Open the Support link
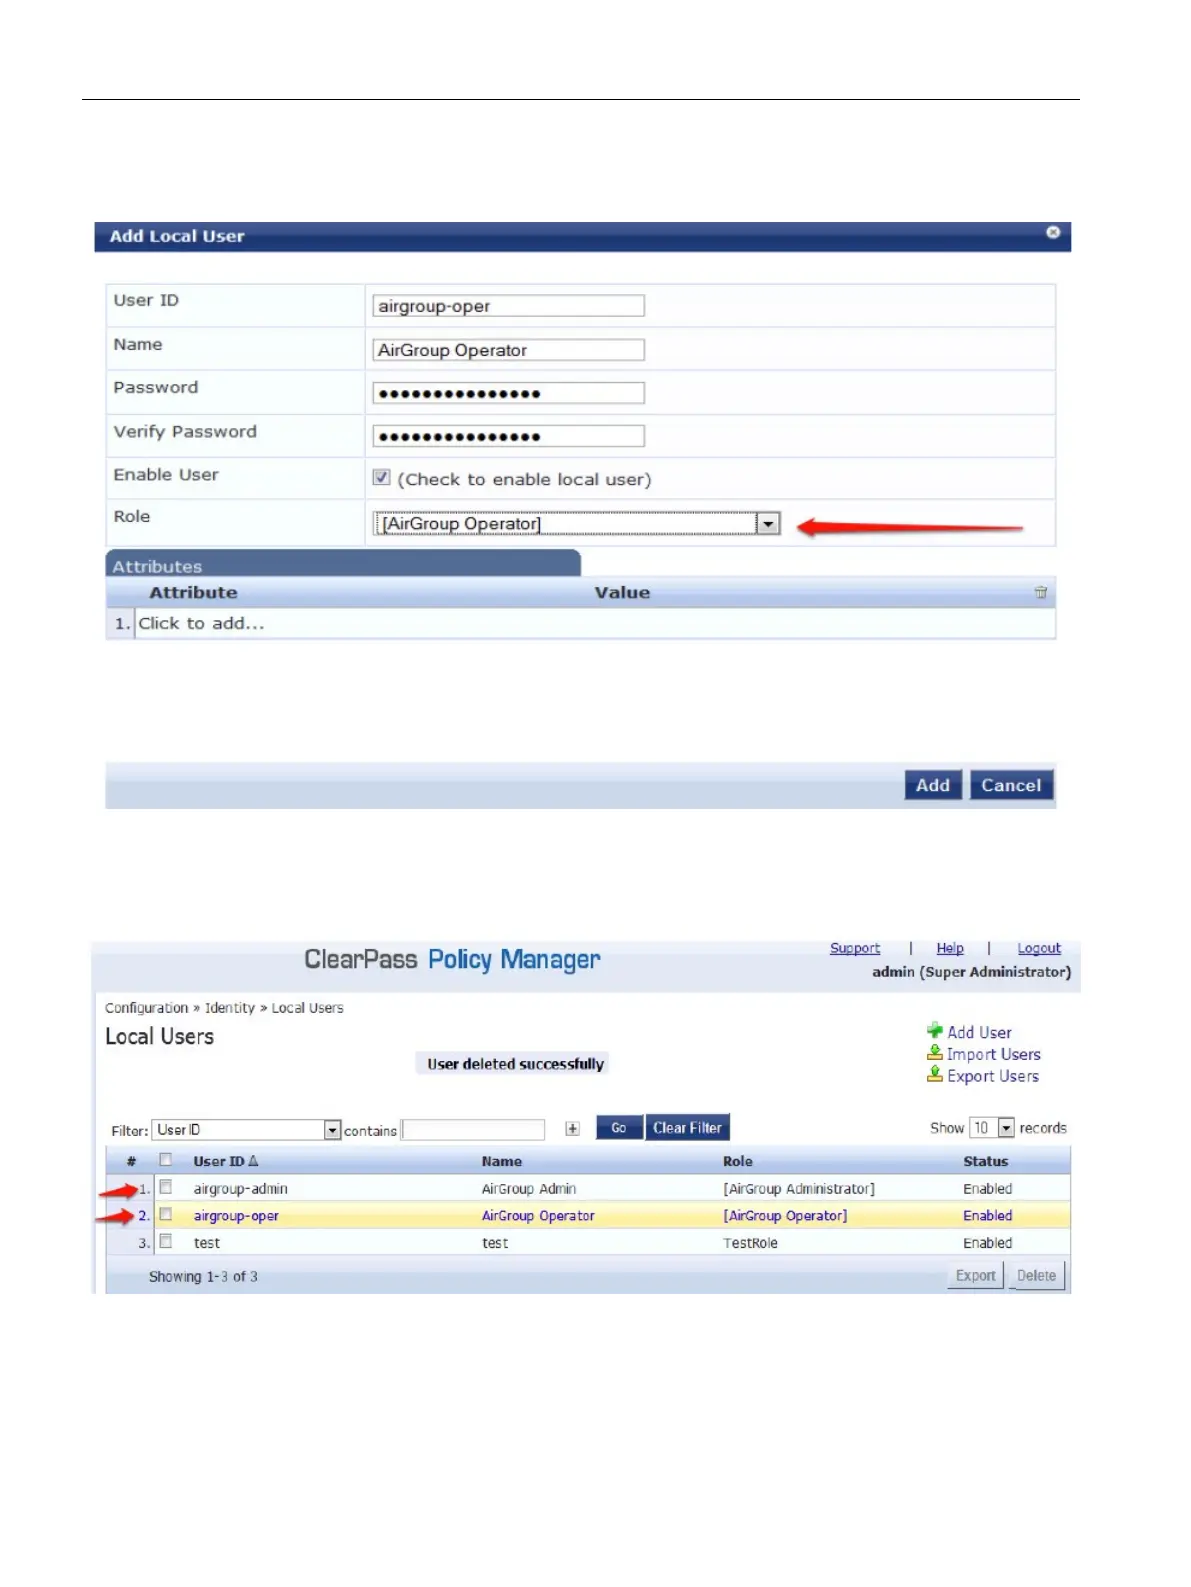 [x=855, y=948]
